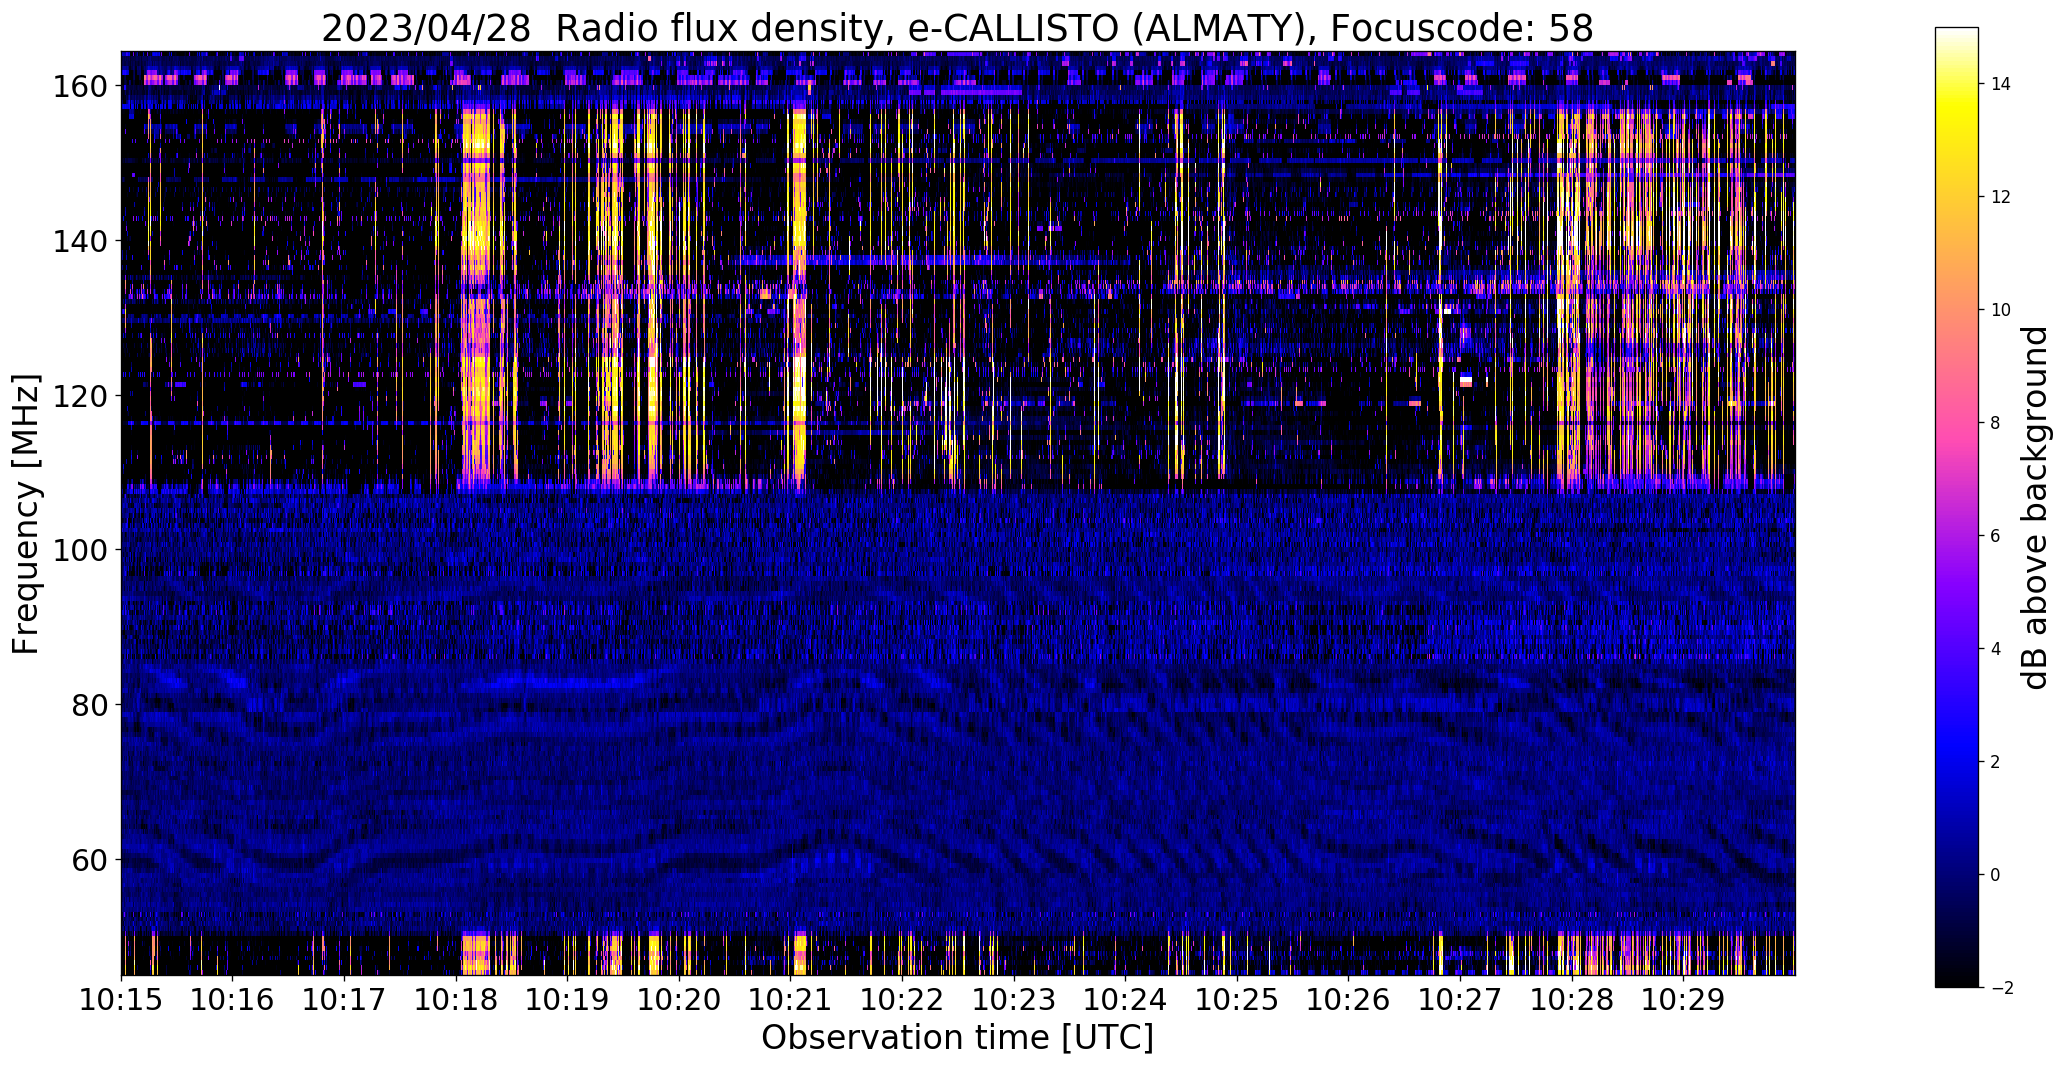
Task: Click the colorbar tick value 14
Action: point(2001,84)
